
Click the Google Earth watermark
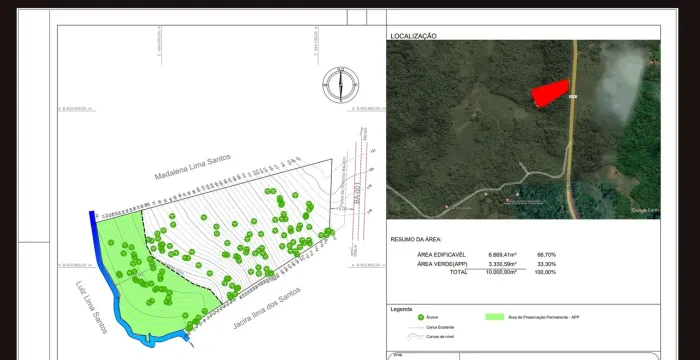coord(645,210)
